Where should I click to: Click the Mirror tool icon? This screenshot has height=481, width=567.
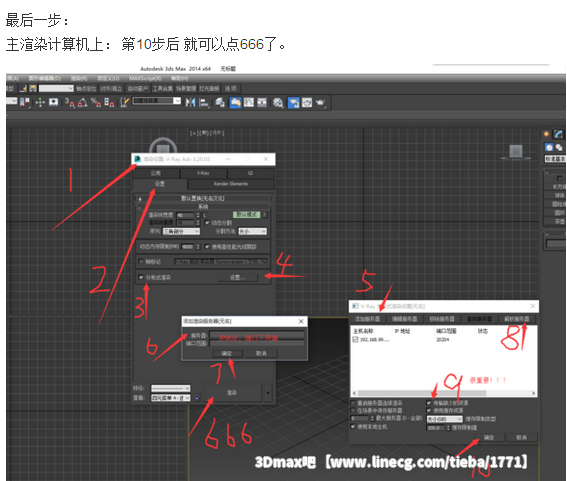coord(190,103)
